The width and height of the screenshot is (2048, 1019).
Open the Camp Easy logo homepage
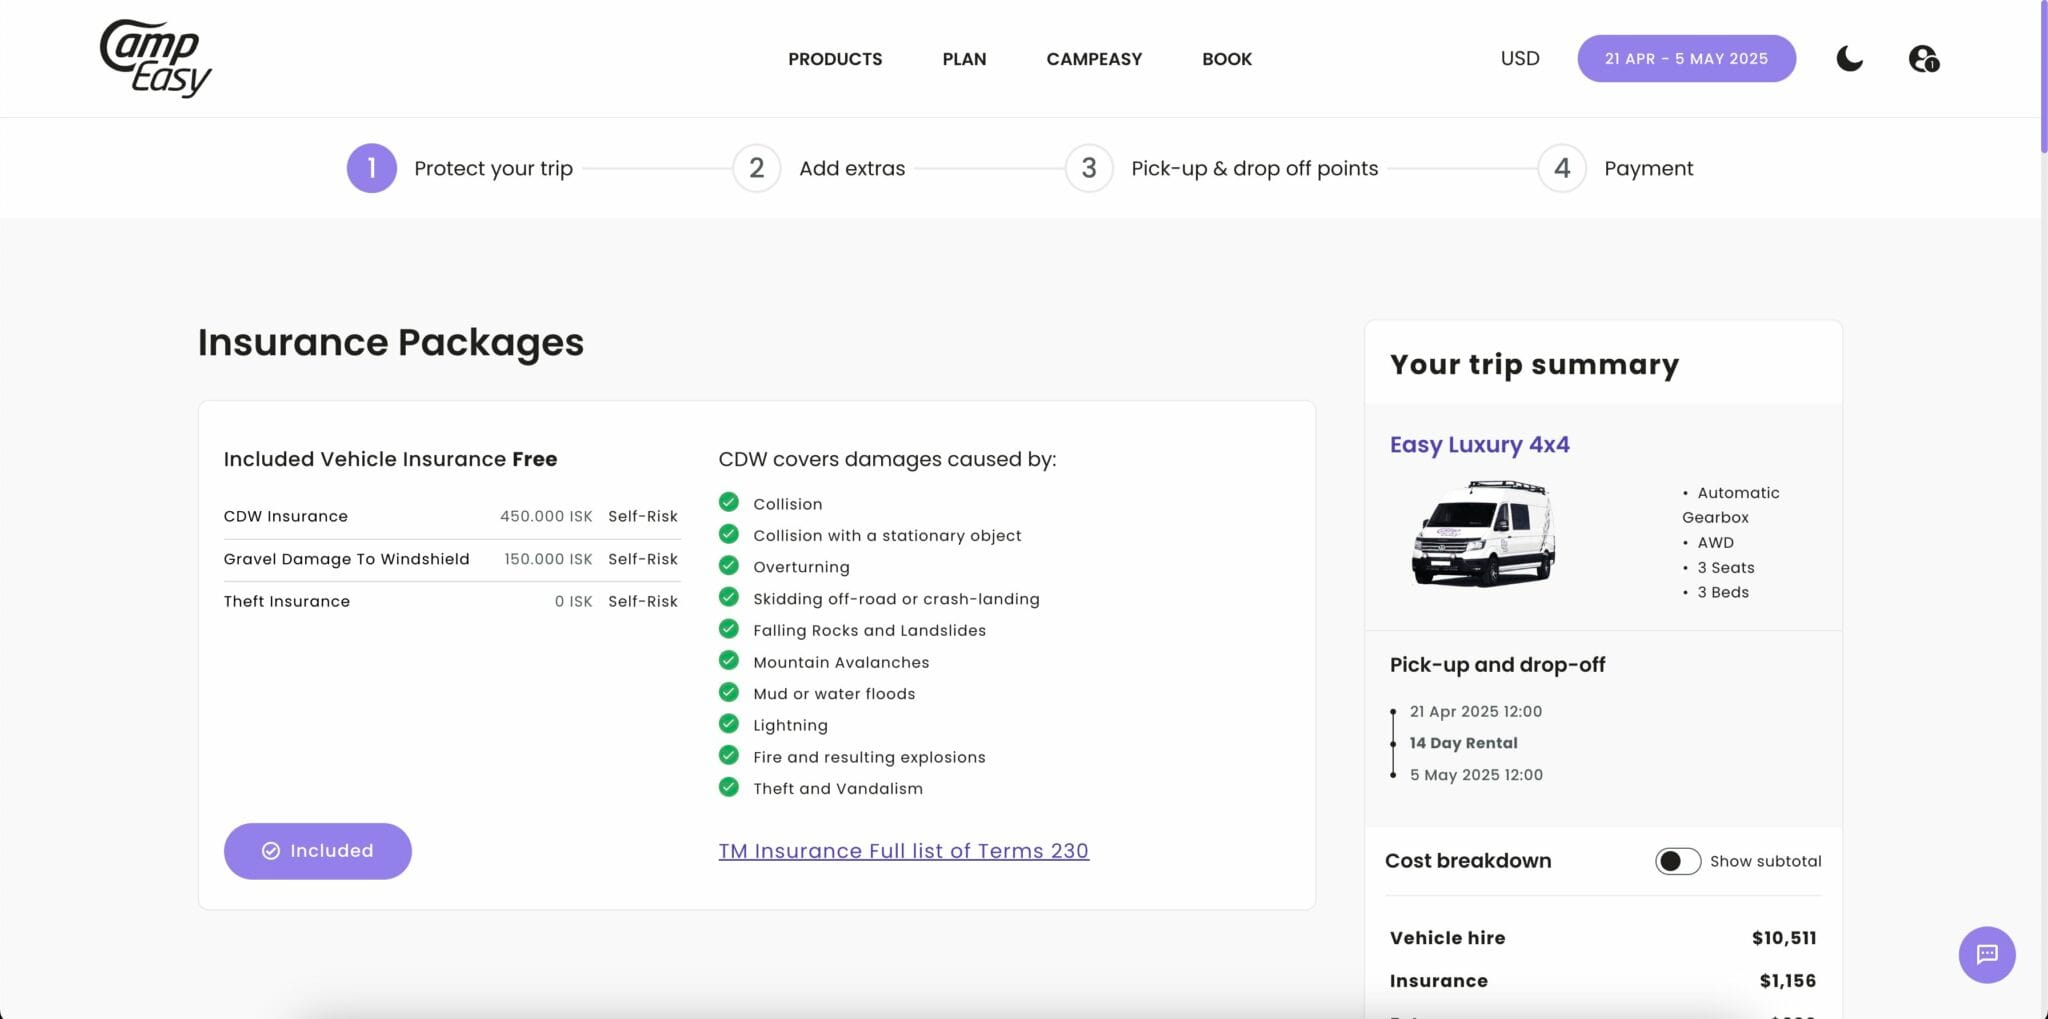click(x=156, y=58)
